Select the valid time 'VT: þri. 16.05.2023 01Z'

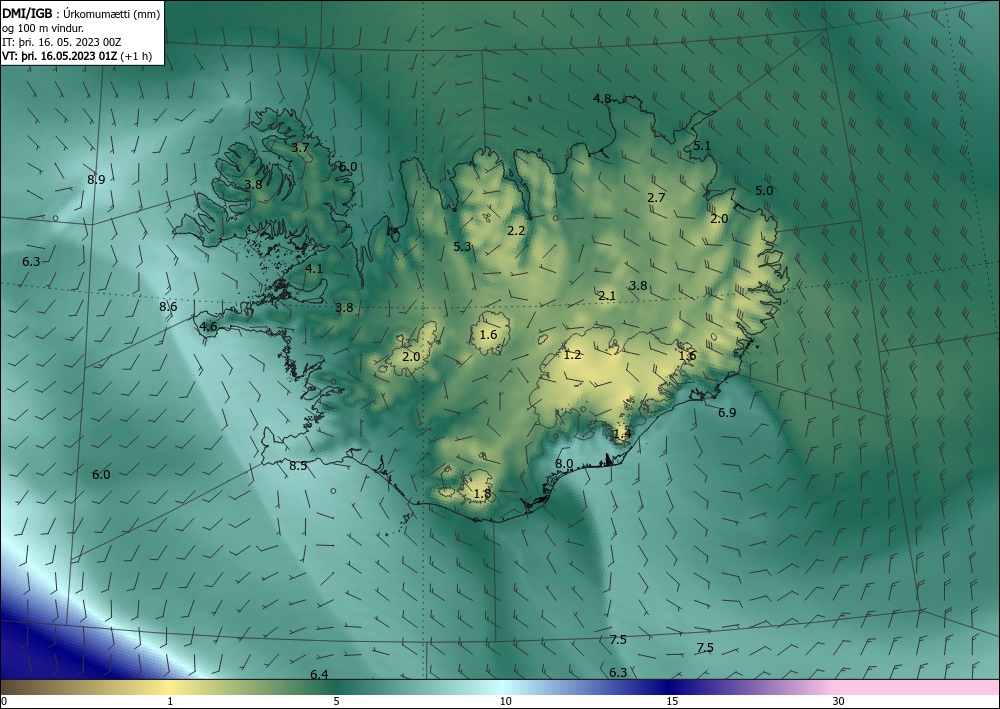point(59,56)
